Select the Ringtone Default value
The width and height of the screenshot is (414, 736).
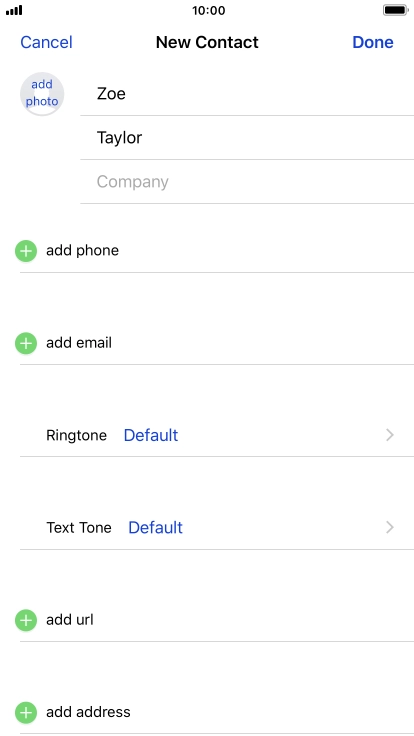(151, 435)
